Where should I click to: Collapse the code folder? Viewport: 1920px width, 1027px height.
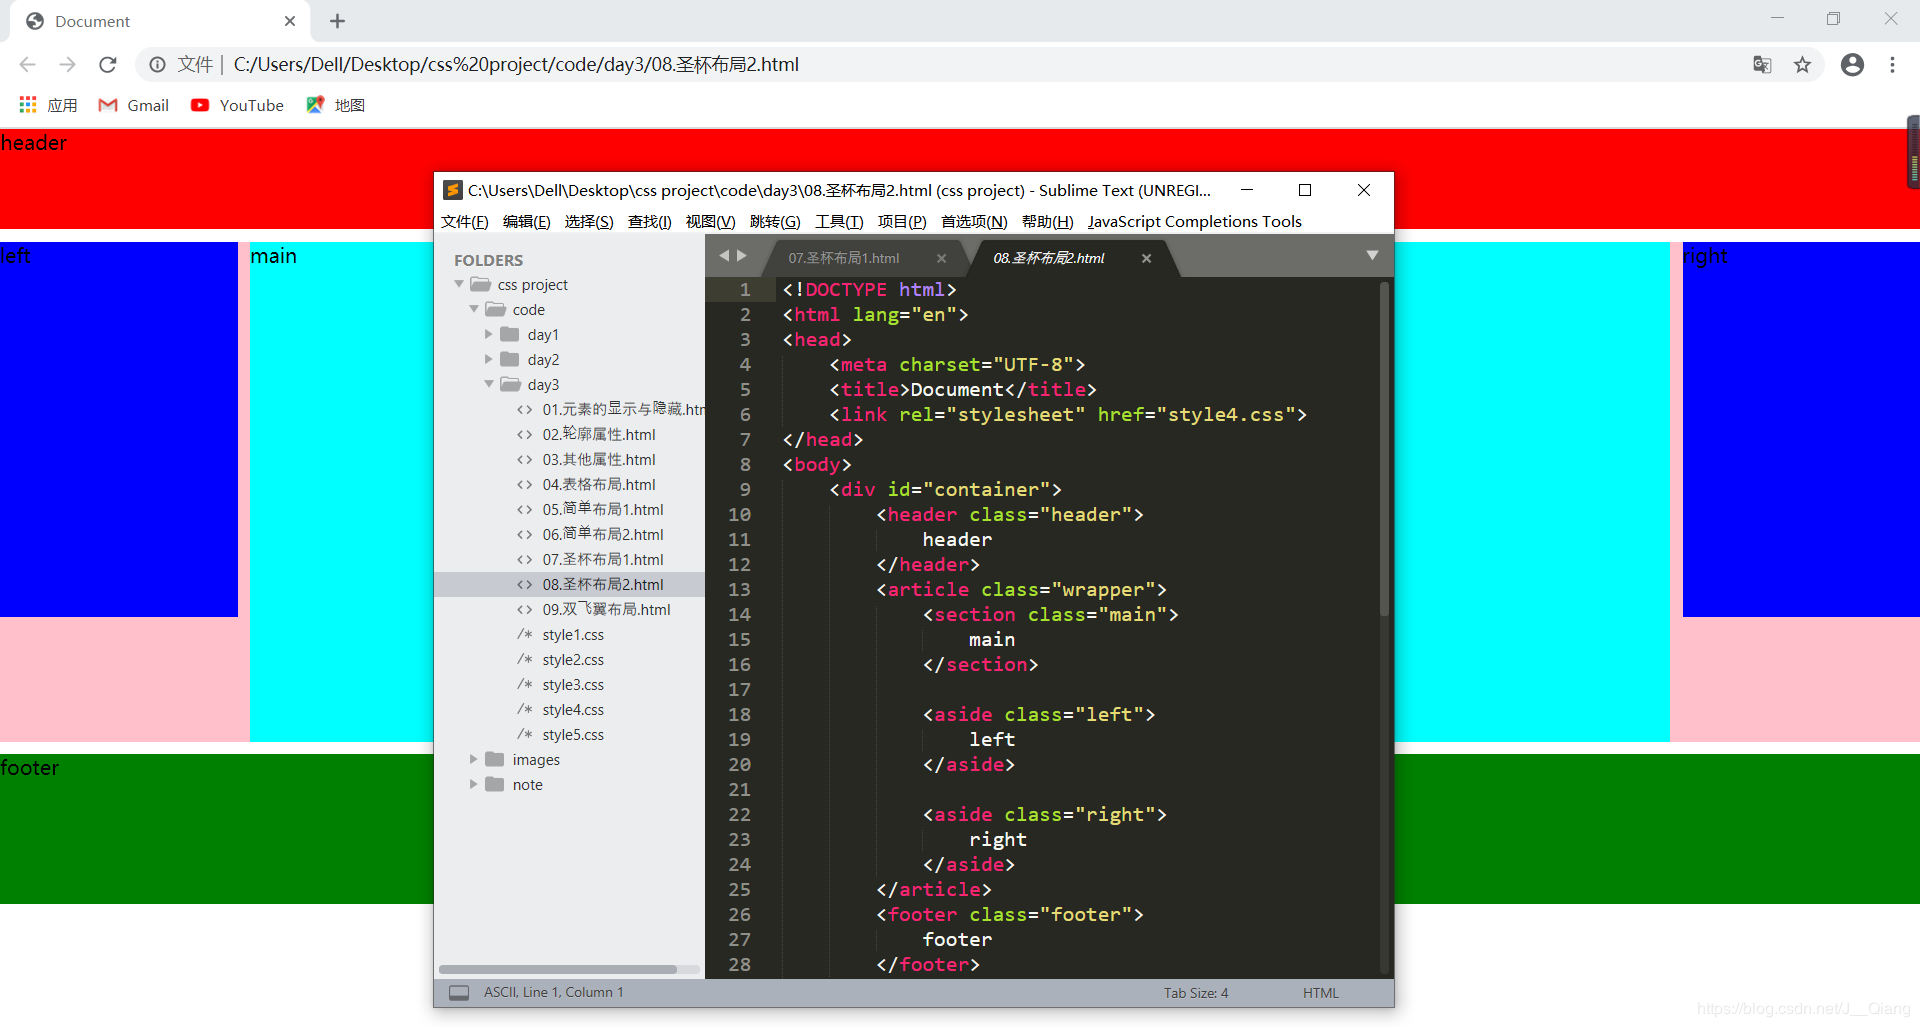pyautogui.click(x=474, y=310)
